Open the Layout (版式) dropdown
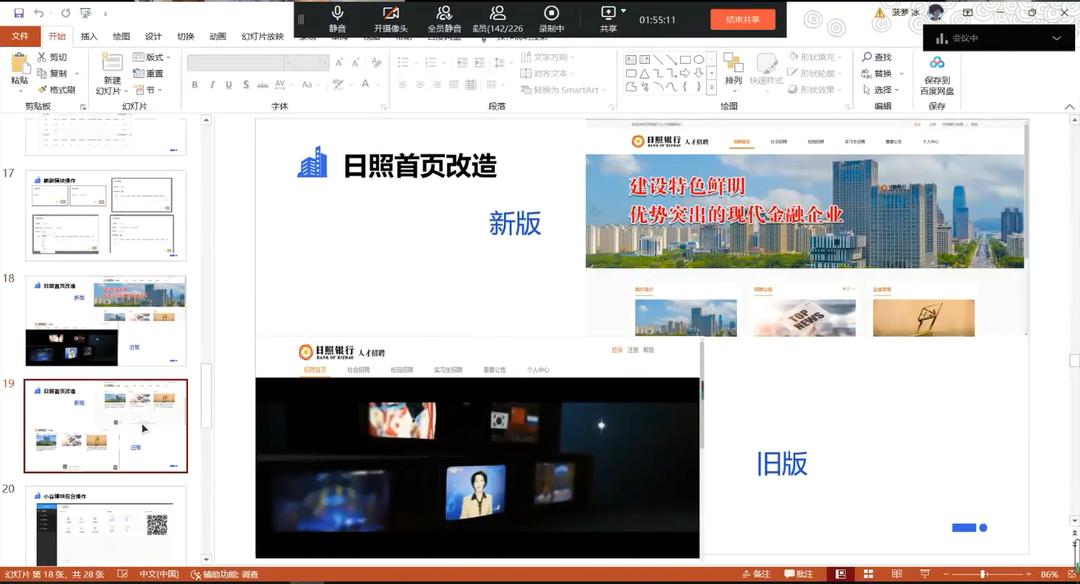The height and width of the screenshot is (584, 1080). (152, 57)
